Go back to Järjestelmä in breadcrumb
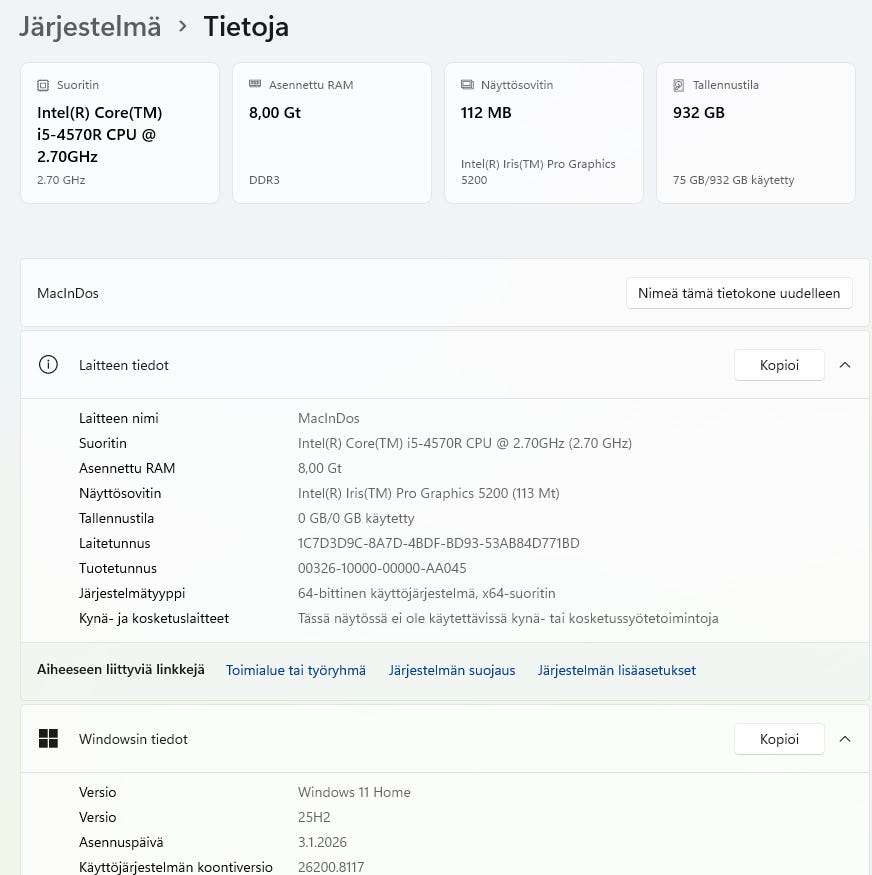 tap(90, 27)
